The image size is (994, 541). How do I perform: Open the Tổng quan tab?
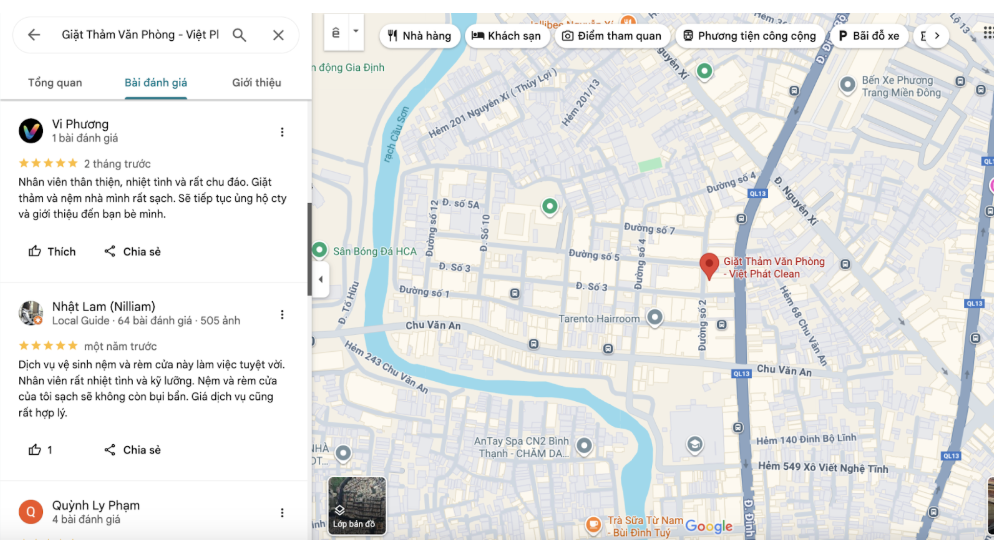[55, 83]
